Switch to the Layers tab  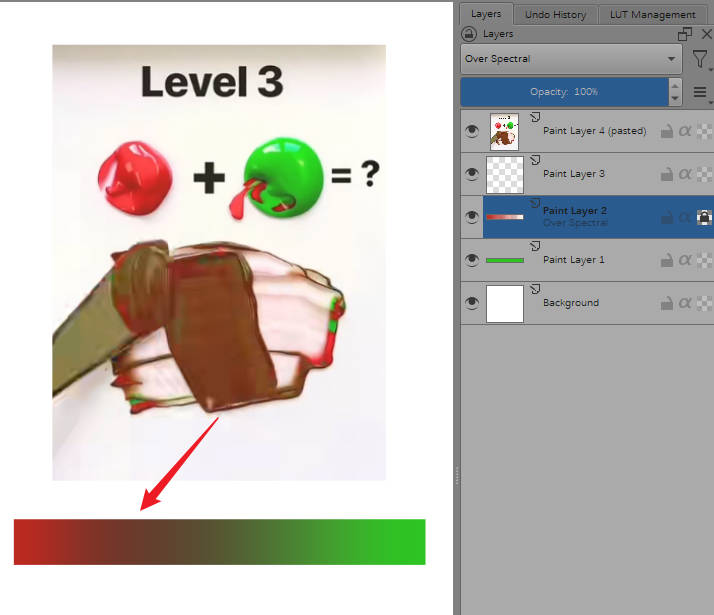click(486, 14)
